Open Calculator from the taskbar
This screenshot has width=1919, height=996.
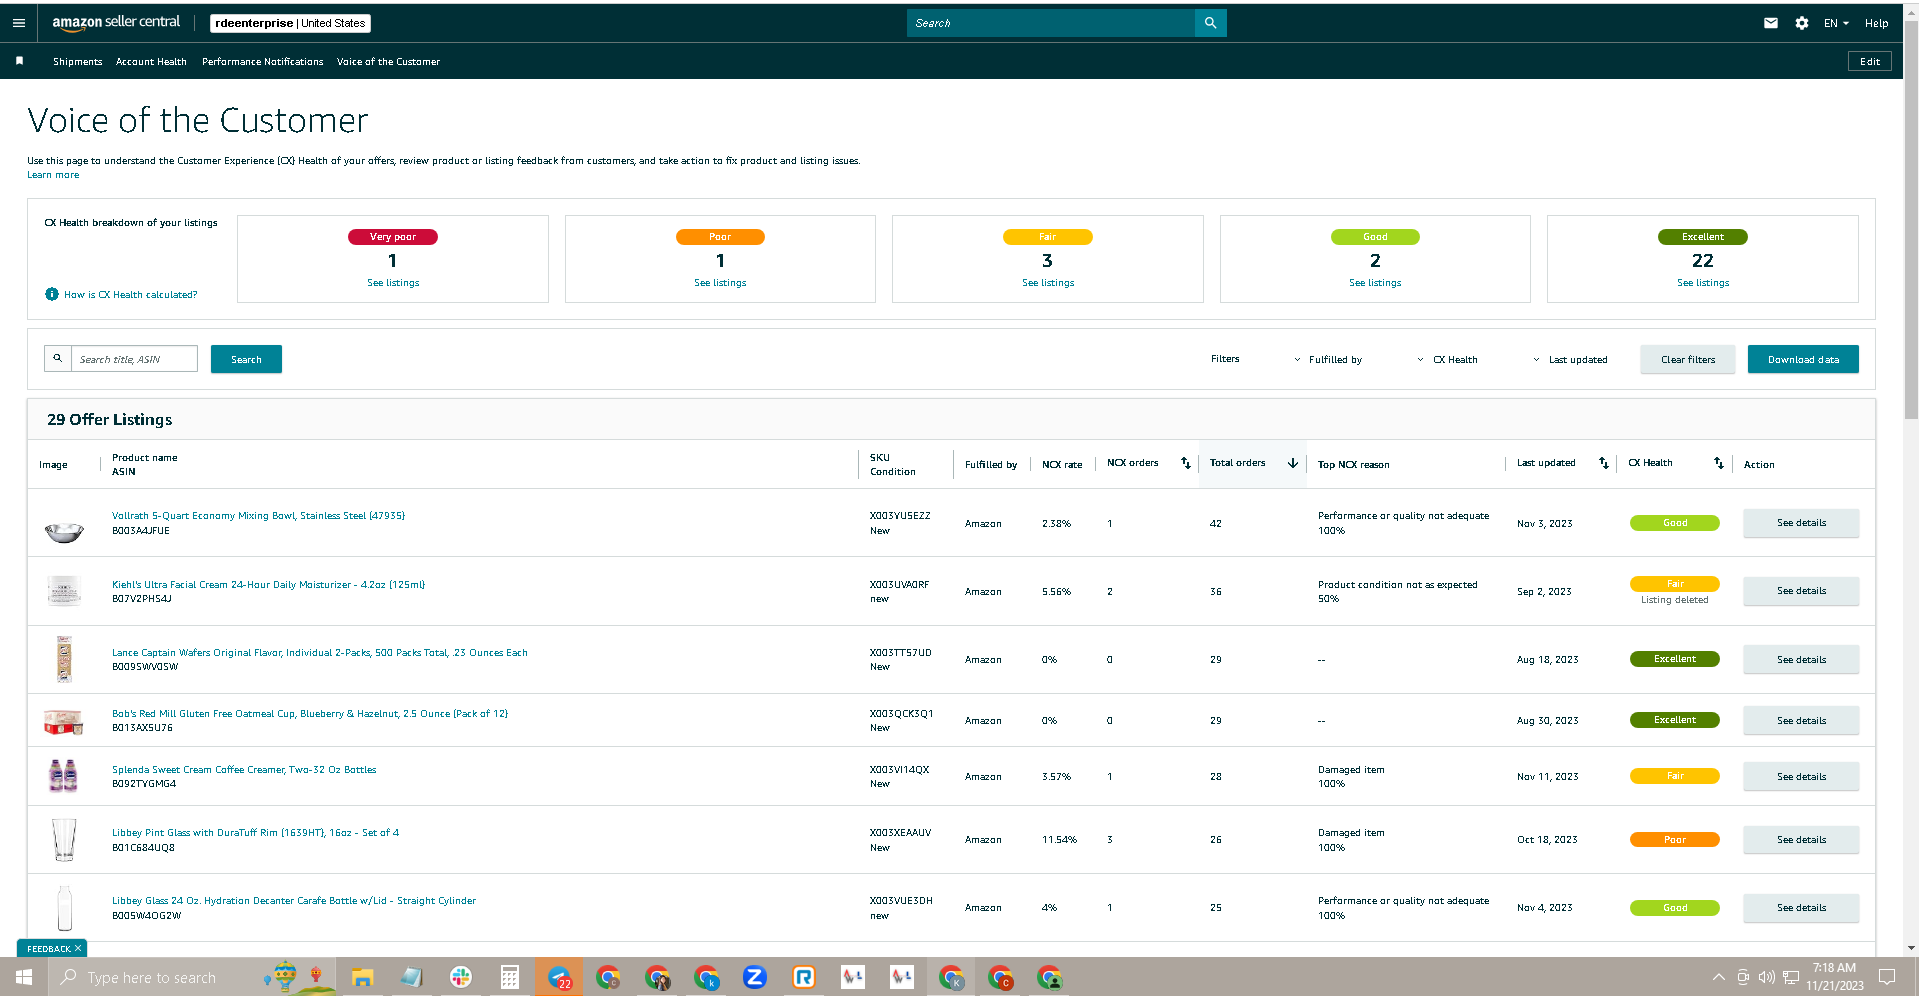pos(509,977)
